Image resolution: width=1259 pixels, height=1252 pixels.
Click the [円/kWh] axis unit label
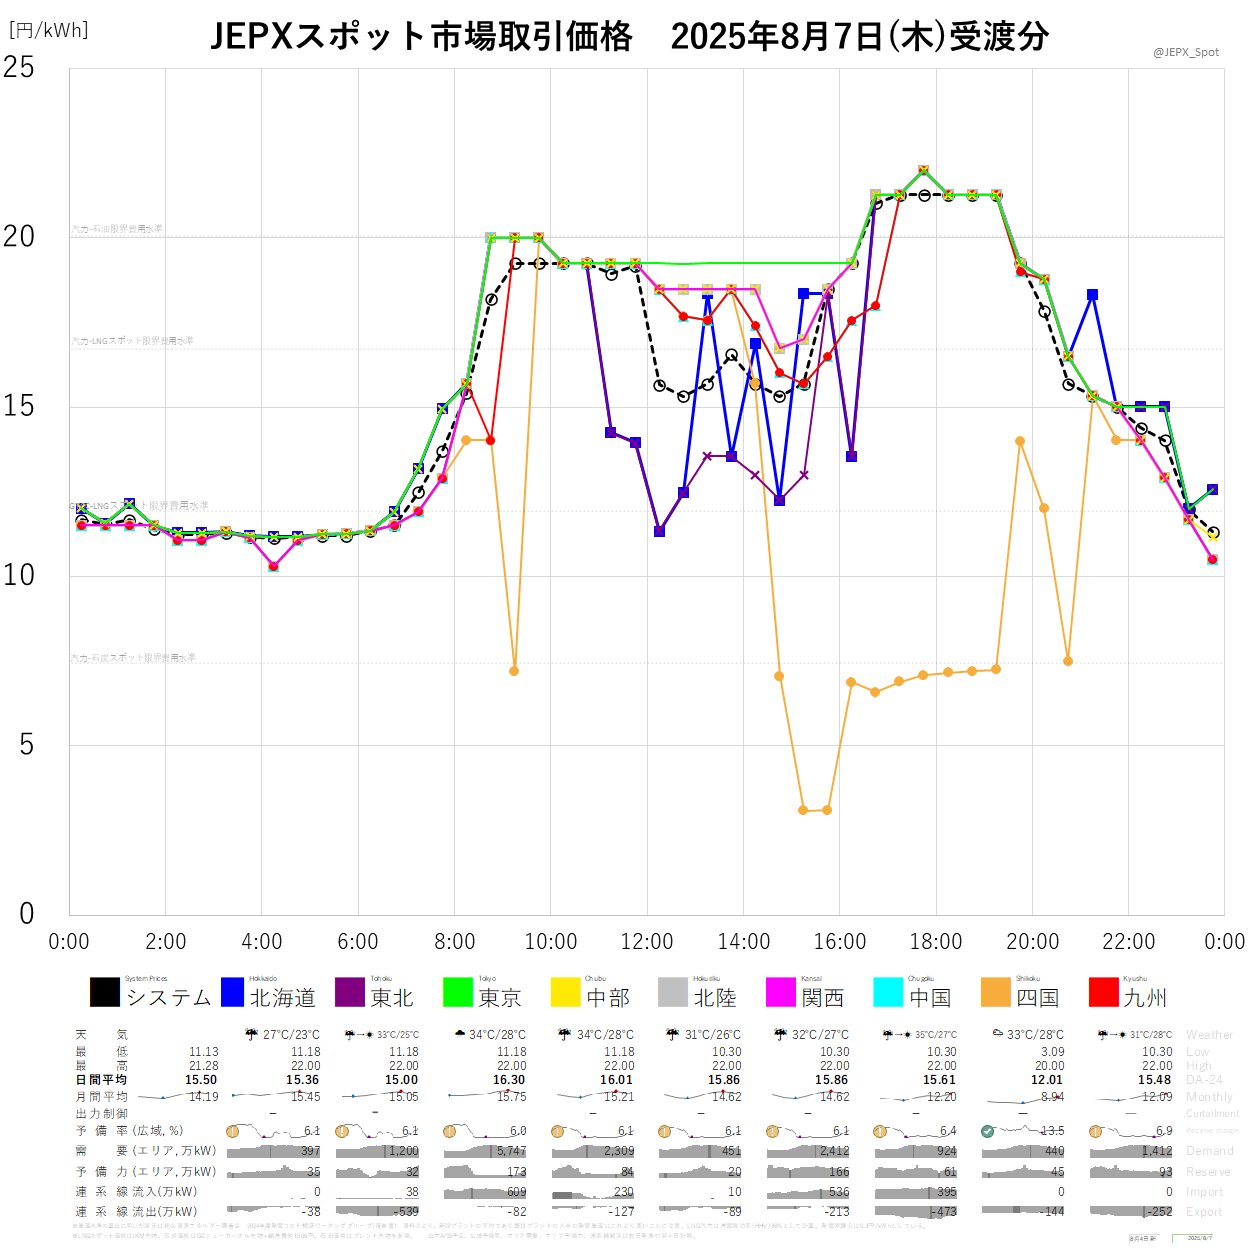48,30
